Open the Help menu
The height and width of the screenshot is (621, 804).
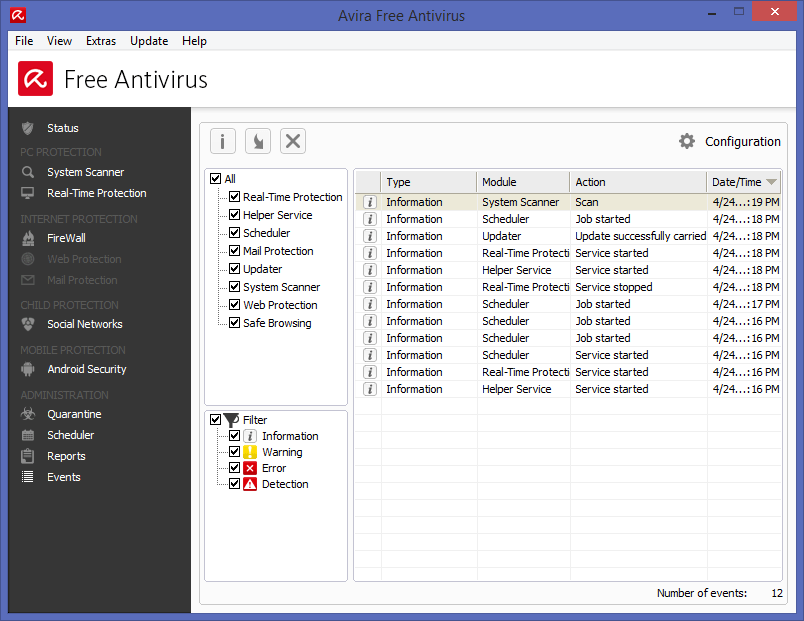[x=194, y=41]
